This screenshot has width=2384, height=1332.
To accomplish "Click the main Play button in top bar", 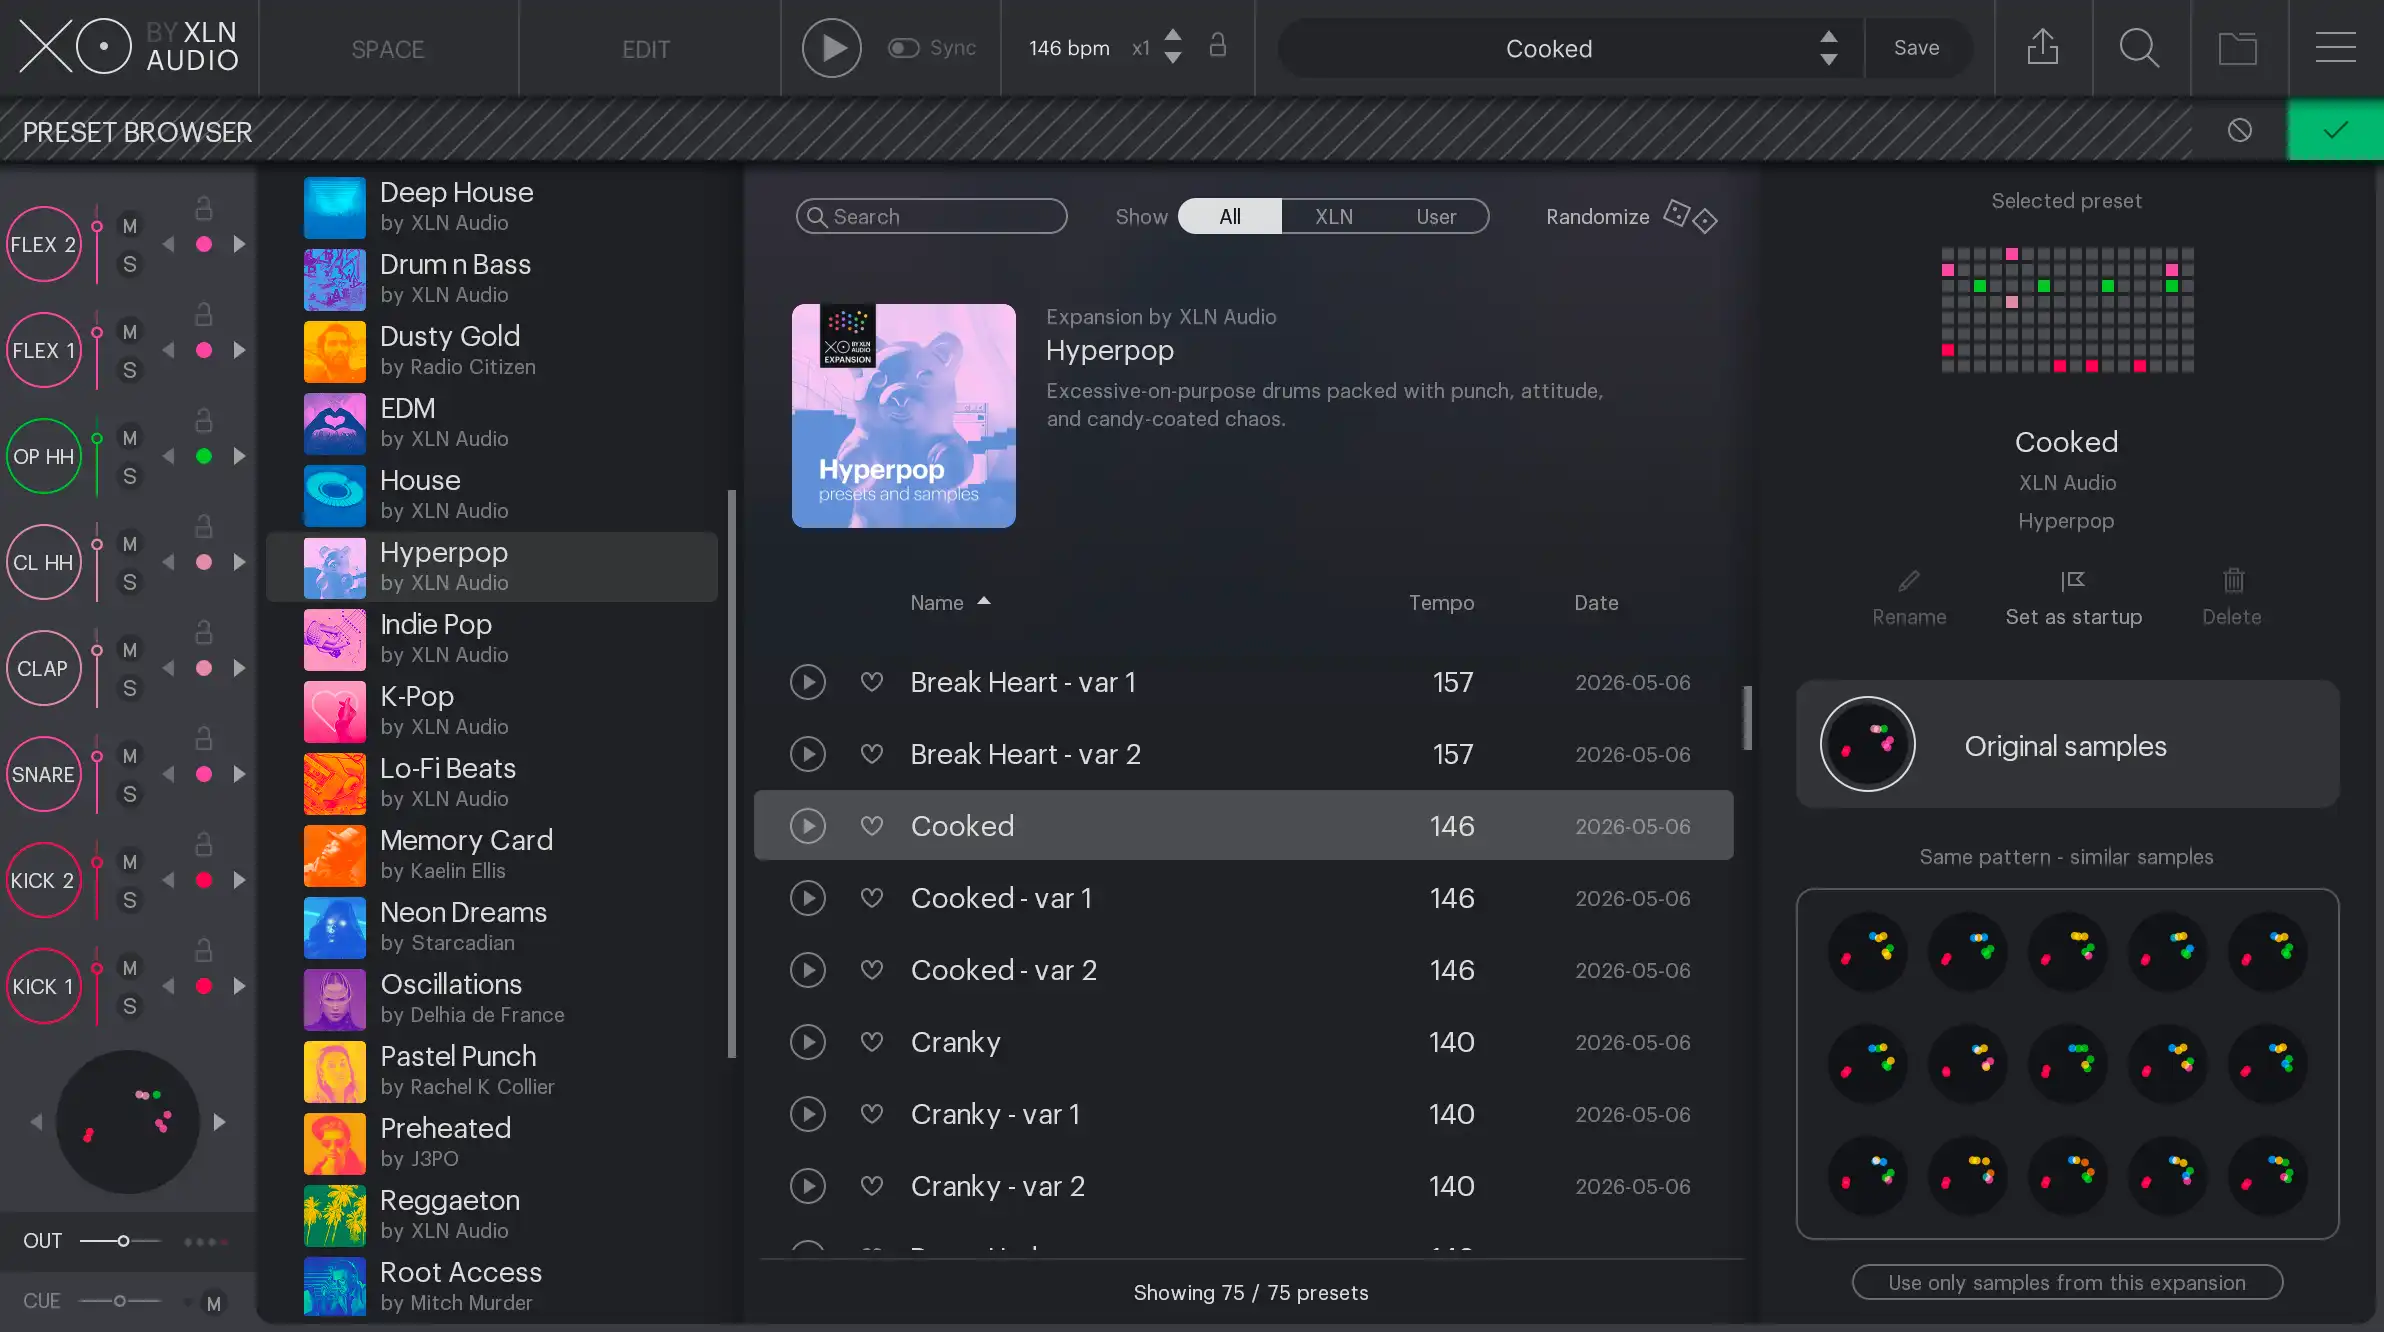I will pos(832,48).
